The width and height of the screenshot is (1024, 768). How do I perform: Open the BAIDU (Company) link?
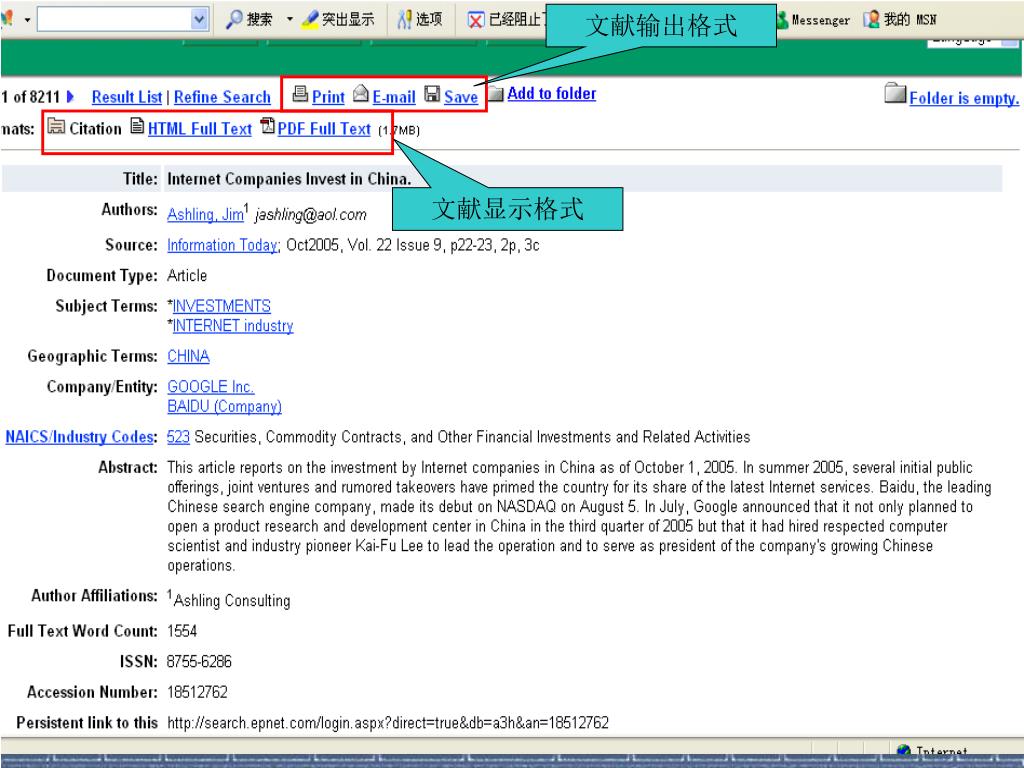pos(224,406)
